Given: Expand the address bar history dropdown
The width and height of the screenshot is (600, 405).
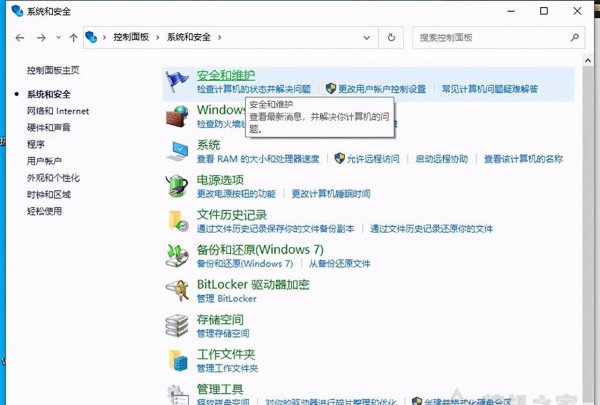Looking at the screenshot, I should (x=367, y=38).
